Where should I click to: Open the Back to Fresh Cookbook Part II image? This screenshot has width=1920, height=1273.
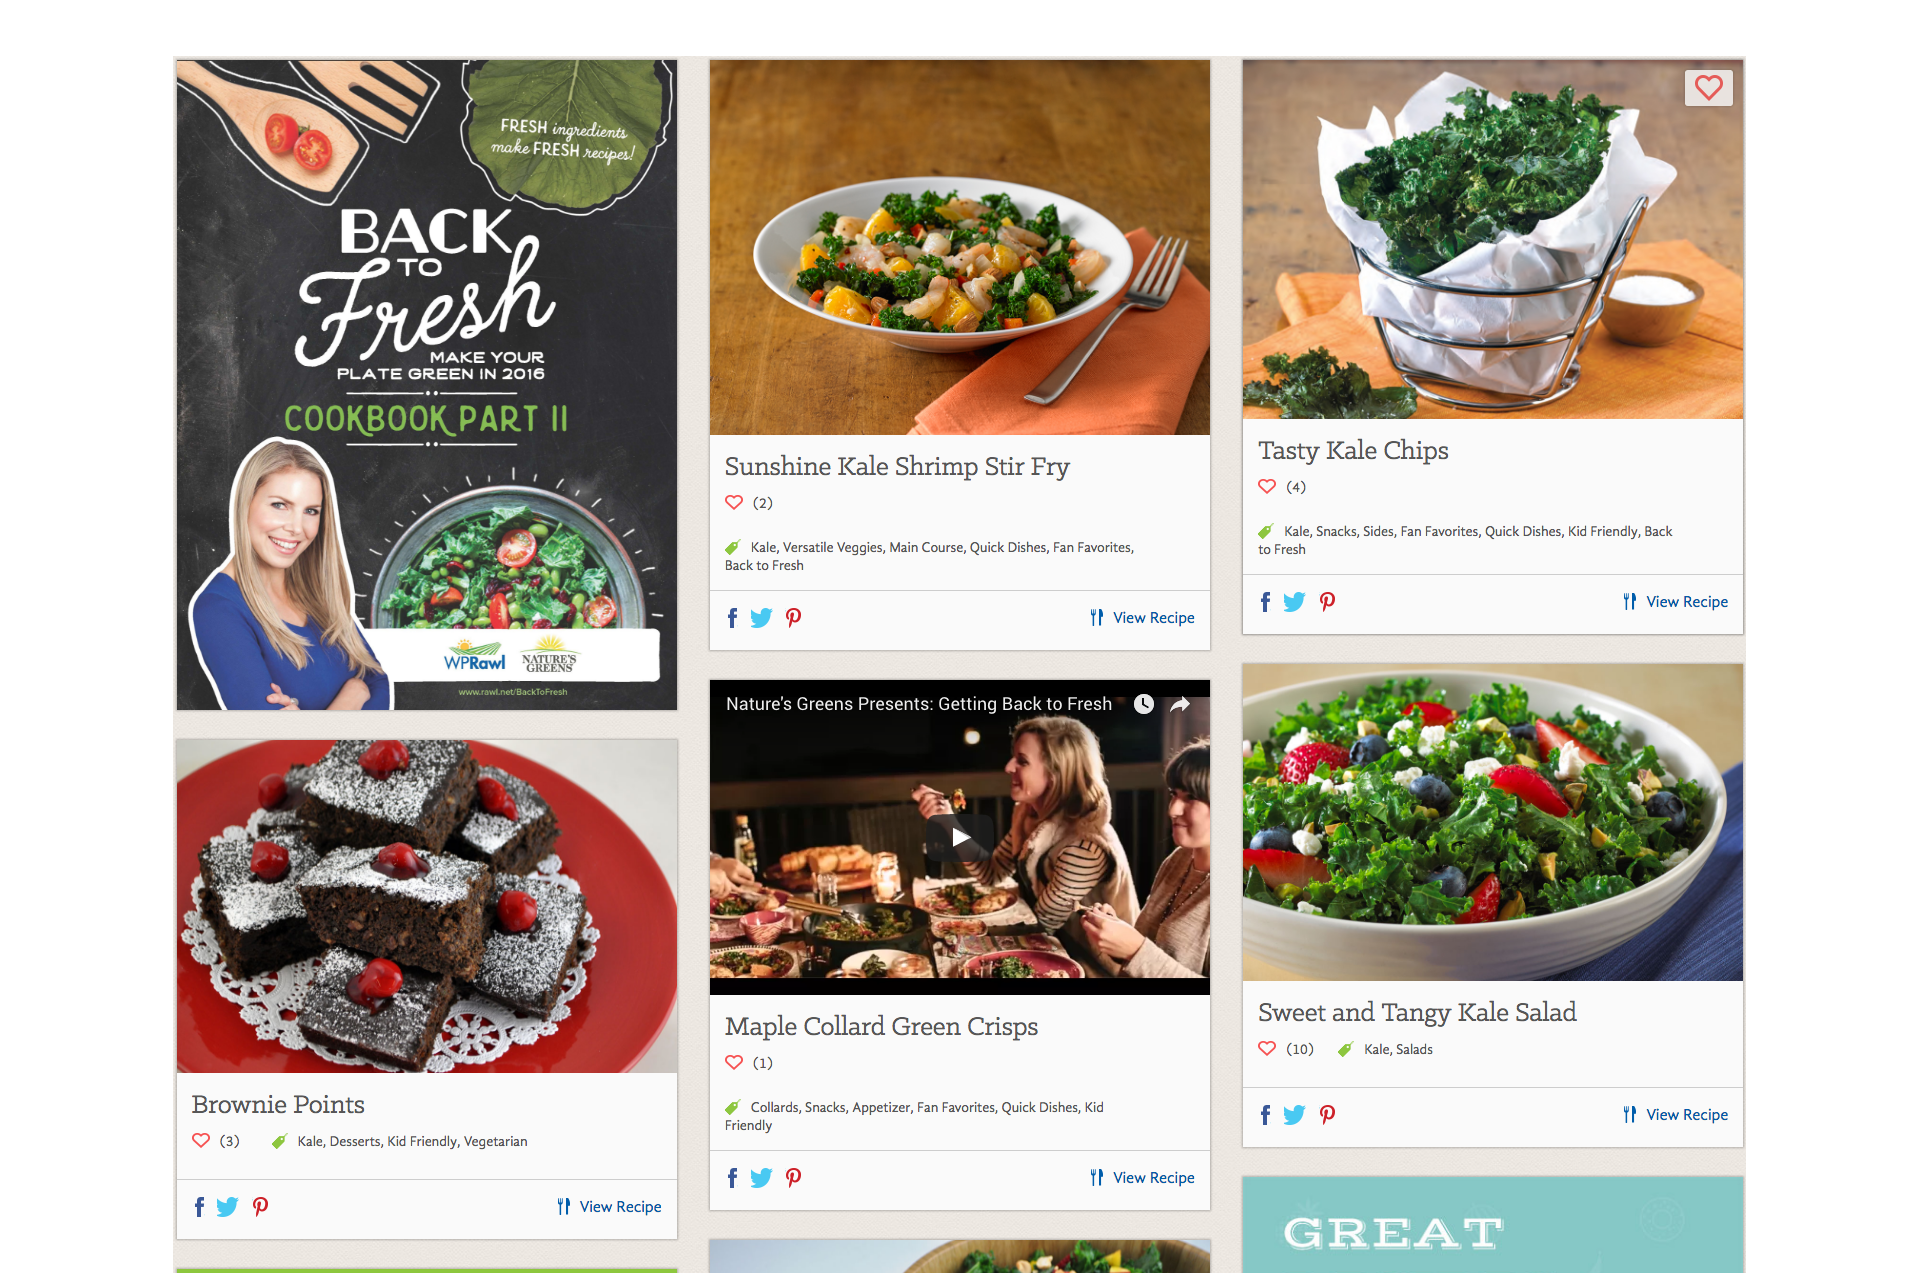click(427, 385)
